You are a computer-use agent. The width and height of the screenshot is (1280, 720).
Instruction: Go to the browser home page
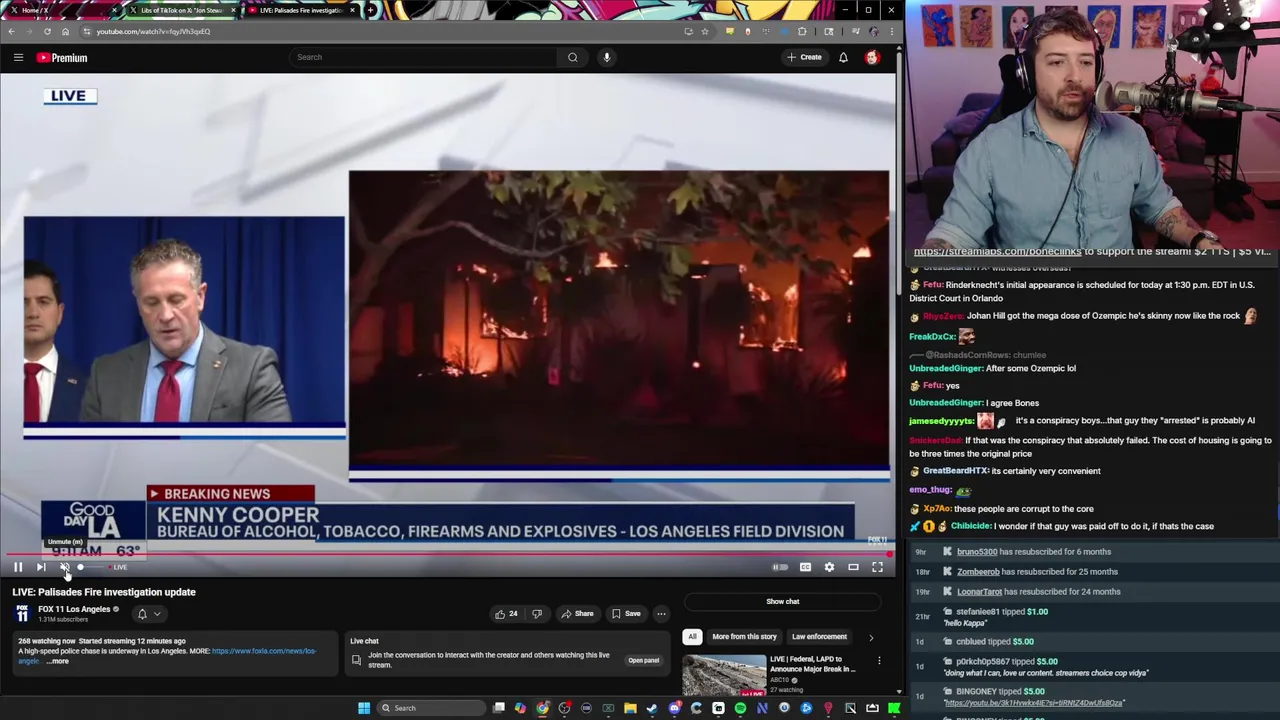(65, 31)
